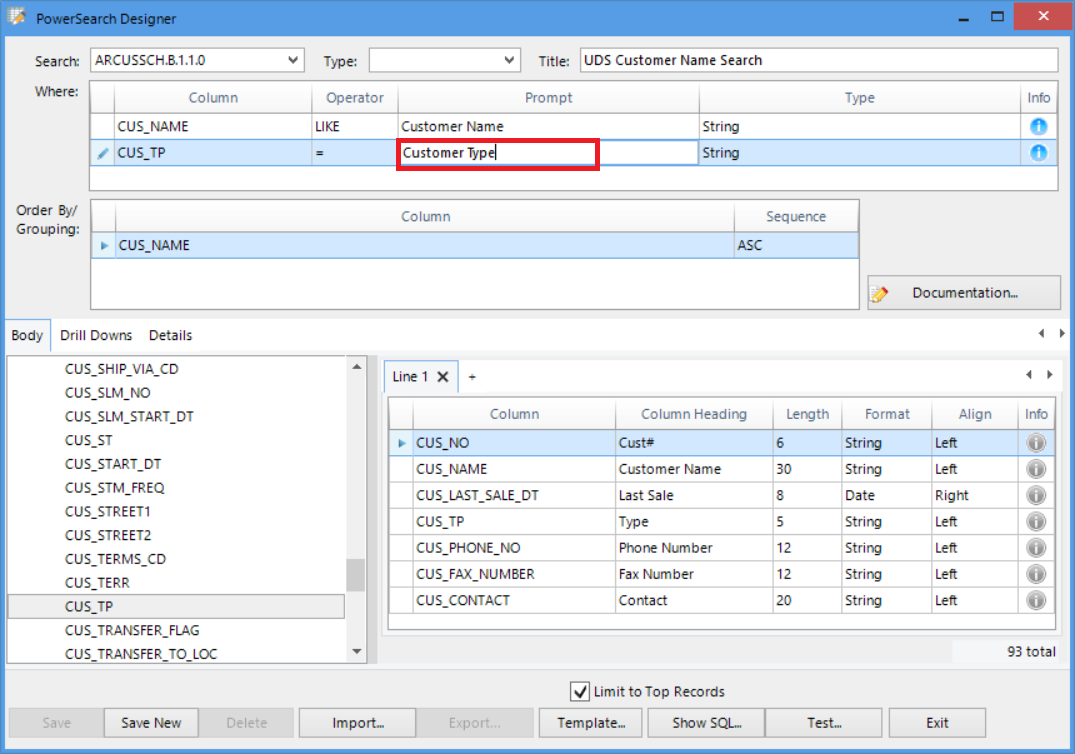Click the info icon in CUS_NO row

1036,443
